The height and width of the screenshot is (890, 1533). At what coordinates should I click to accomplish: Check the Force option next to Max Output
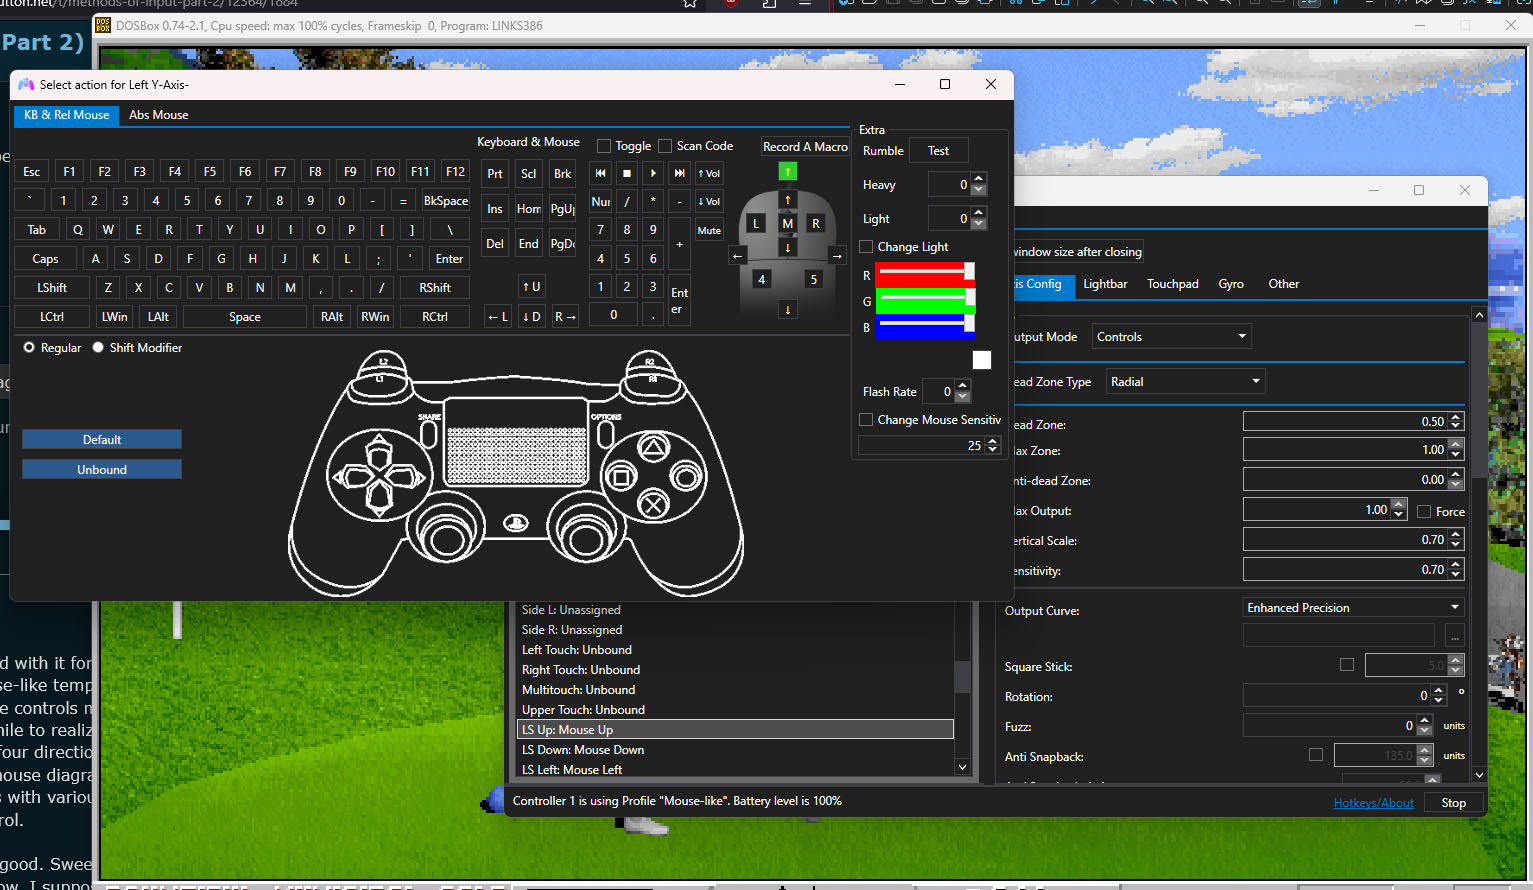(1424, 512)
